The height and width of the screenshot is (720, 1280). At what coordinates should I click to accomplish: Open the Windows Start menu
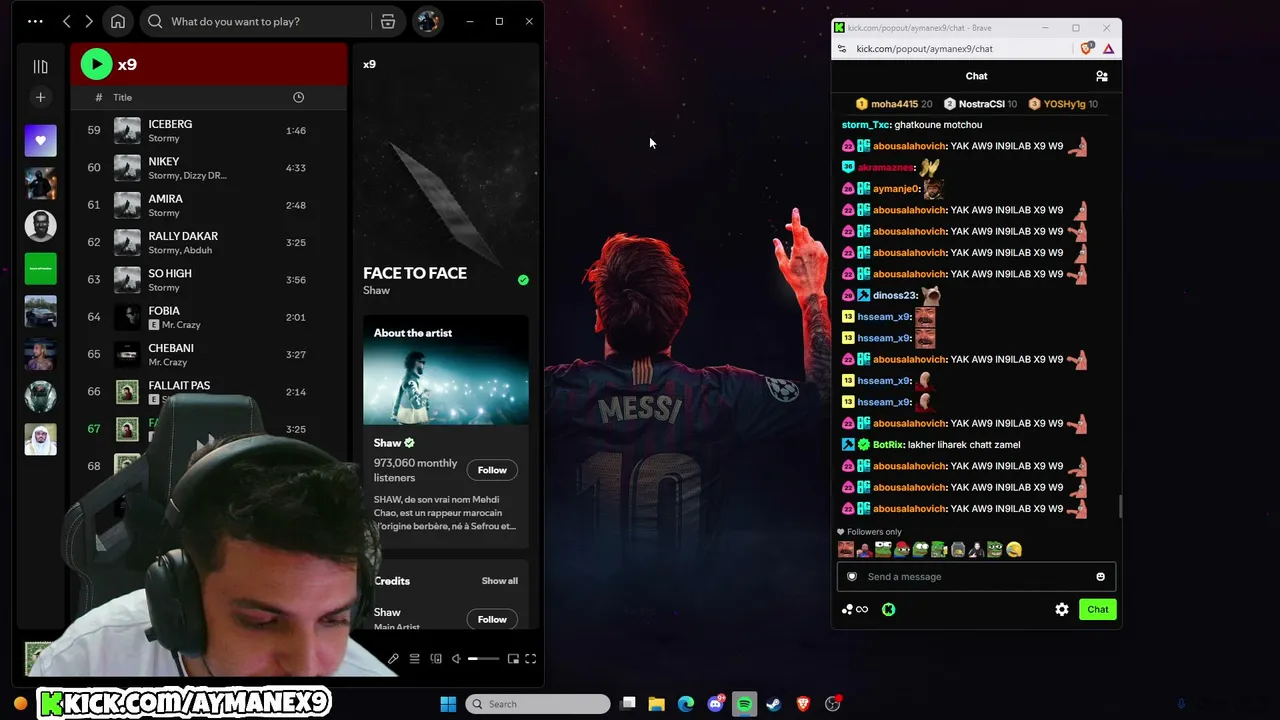[x=448, y=704]
